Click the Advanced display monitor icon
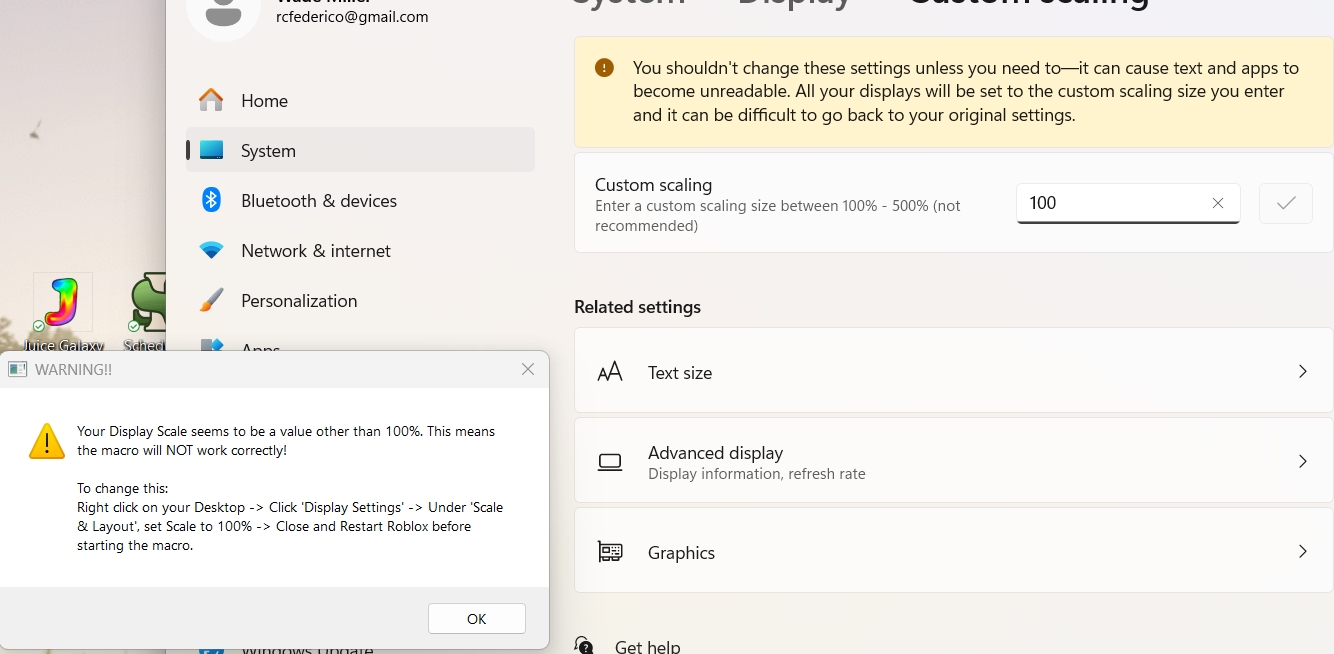Viewport: 1334px width, 654px height. 610,461
